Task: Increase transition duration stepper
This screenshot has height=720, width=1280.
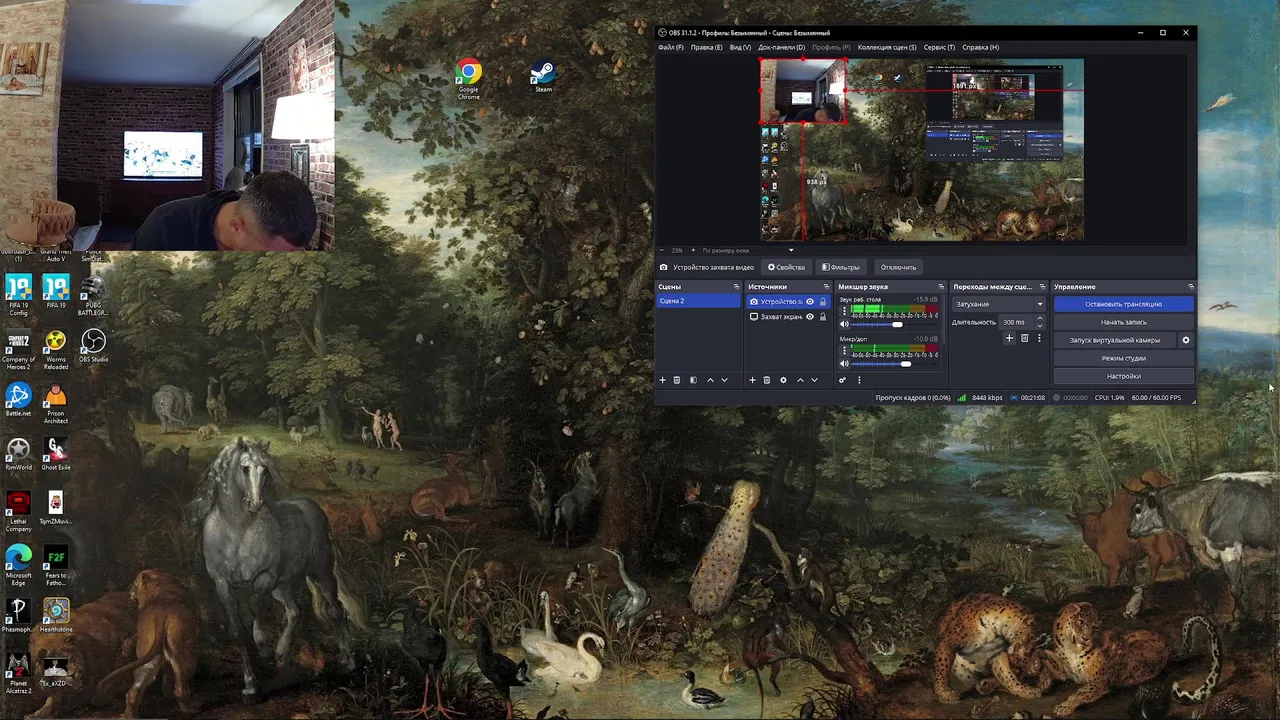Action: (1040, 319)
